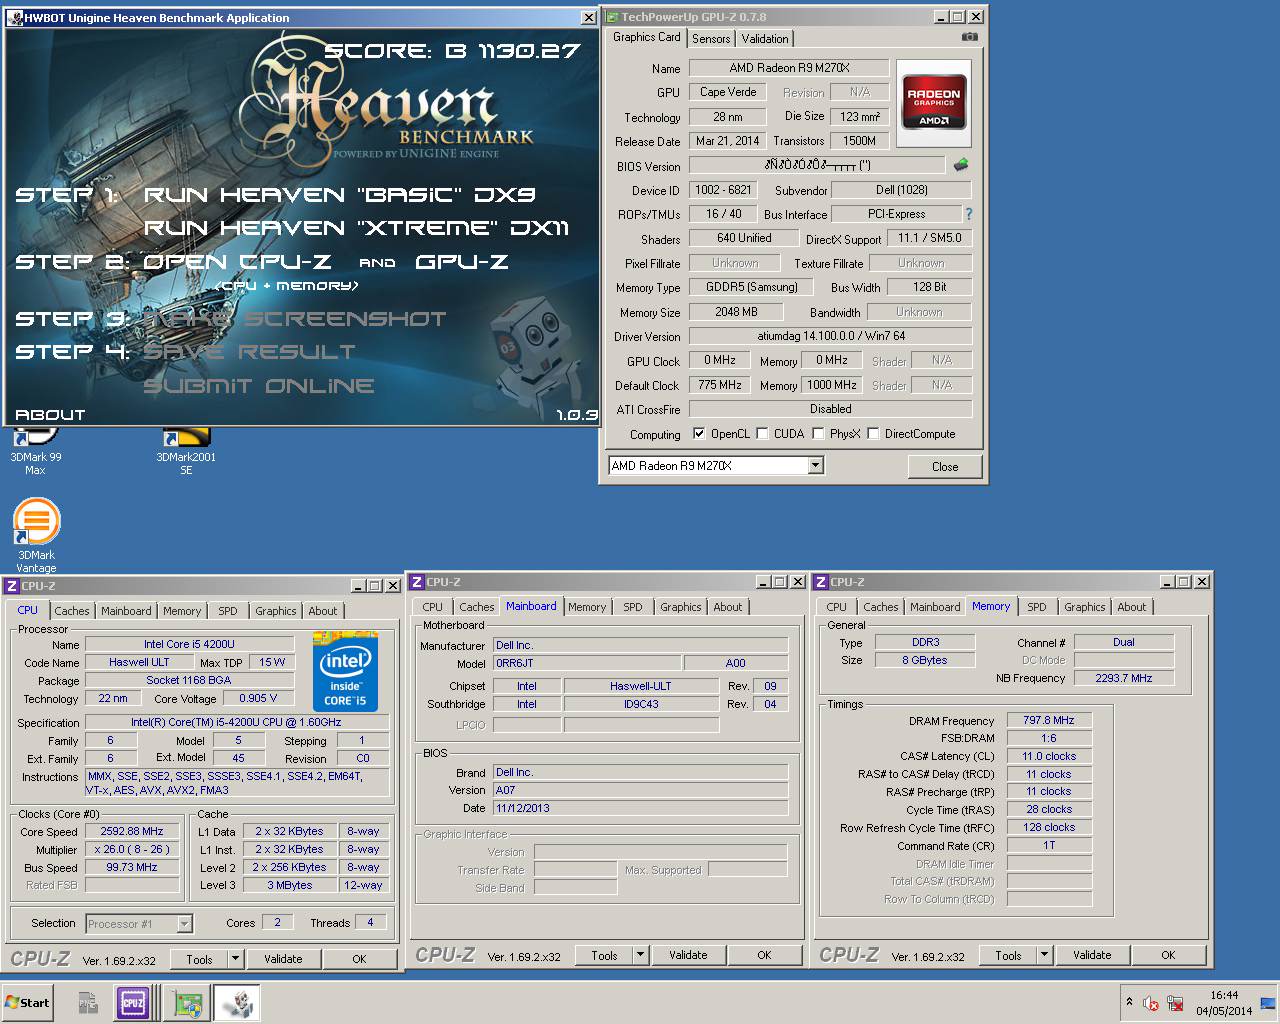1280x1024 pixels.
Task: Click the muted volume tray icon
Action: point(1151,1003)
